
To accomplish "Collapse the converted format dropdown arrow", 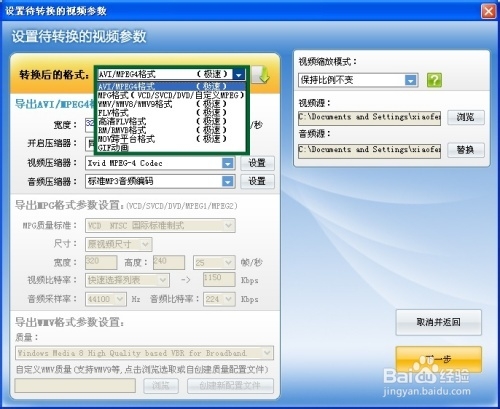I will coord(238,75).
